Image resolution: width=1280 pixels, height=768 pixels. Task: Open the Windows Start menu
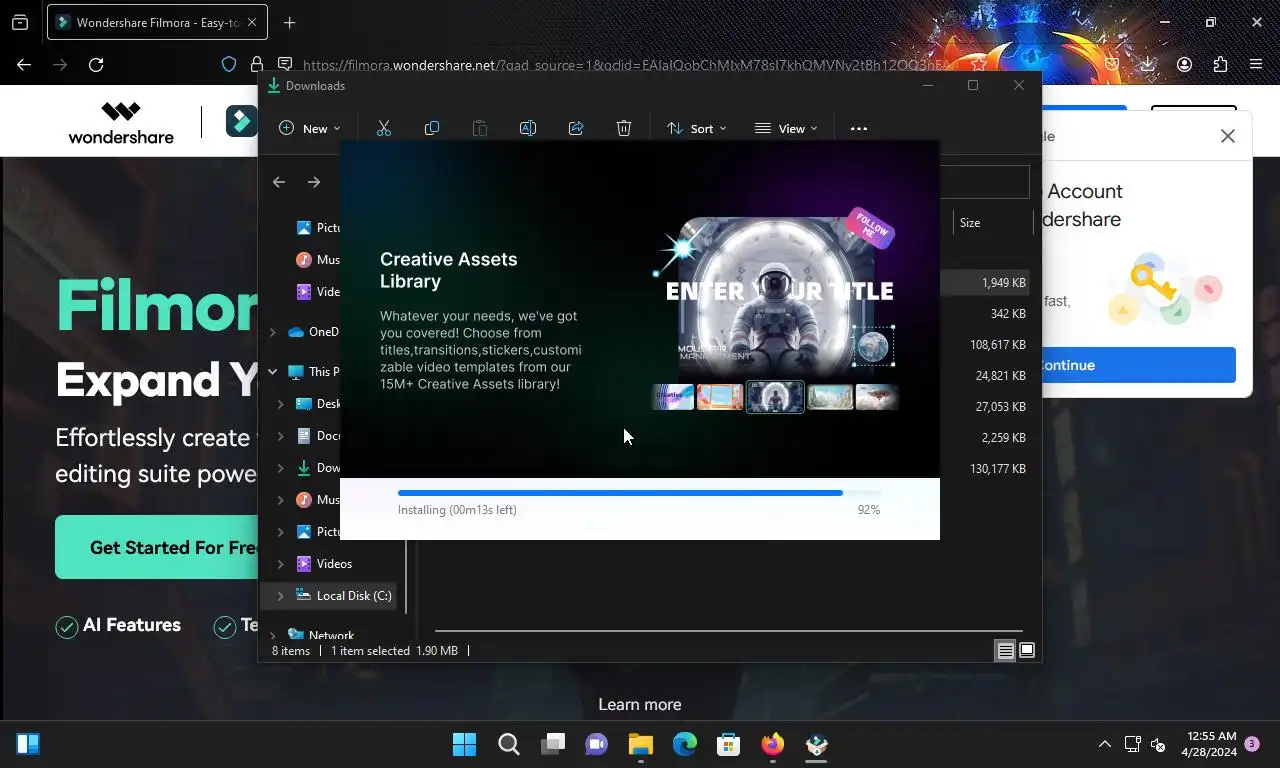(464, 744)
